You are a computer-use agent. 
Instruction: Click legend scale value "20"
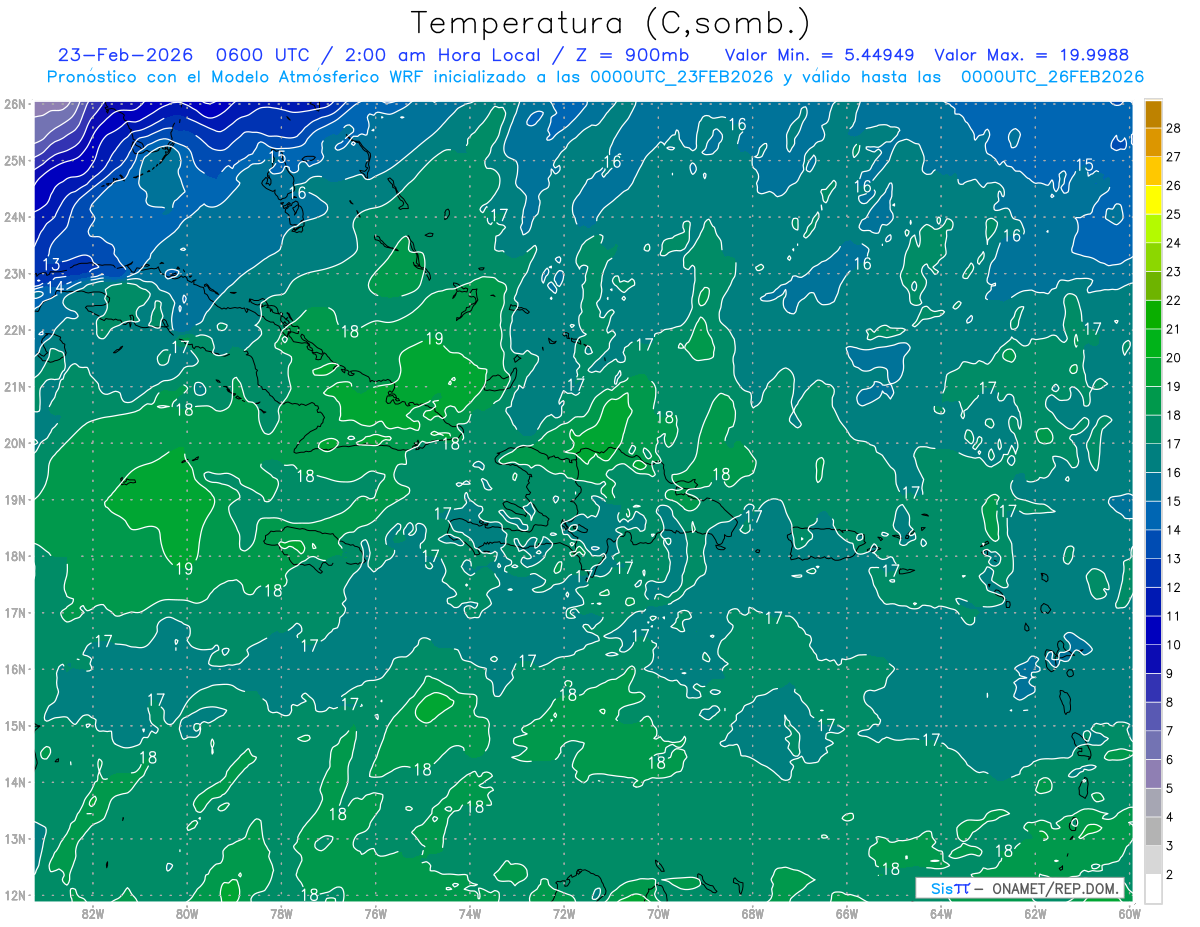[x=1173, y=357]
